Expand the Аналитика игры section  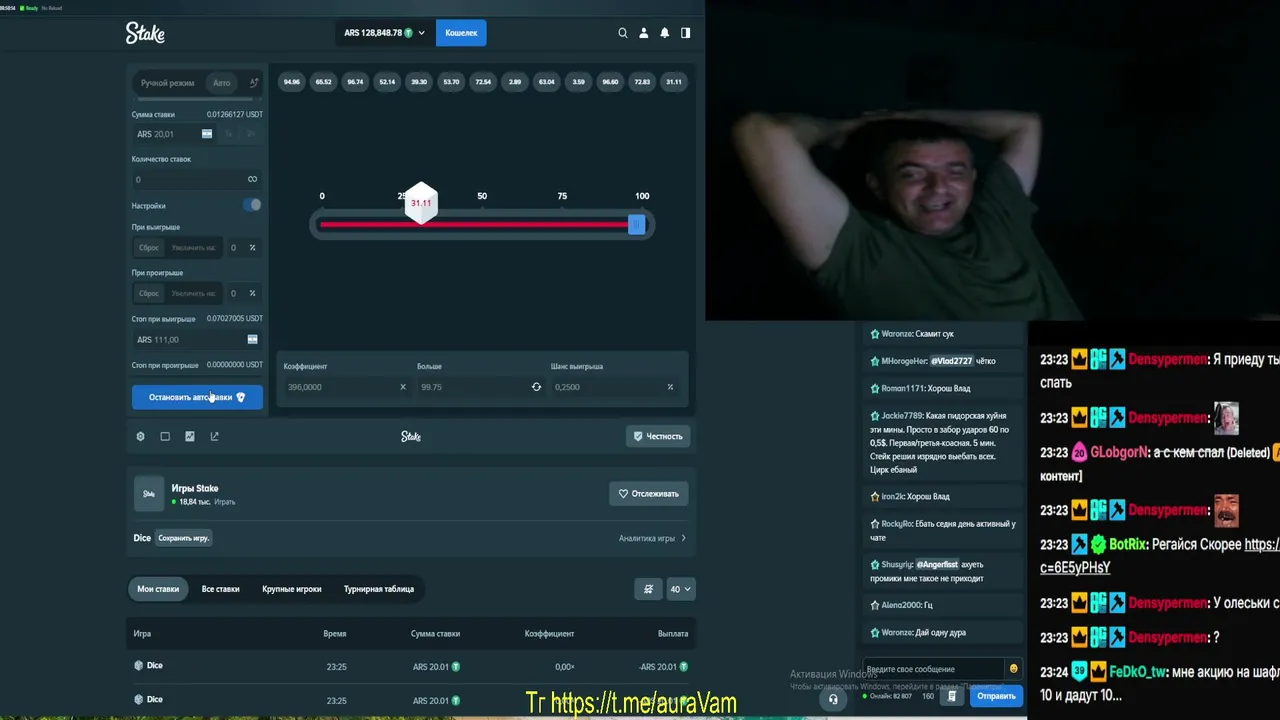point(652,538)
